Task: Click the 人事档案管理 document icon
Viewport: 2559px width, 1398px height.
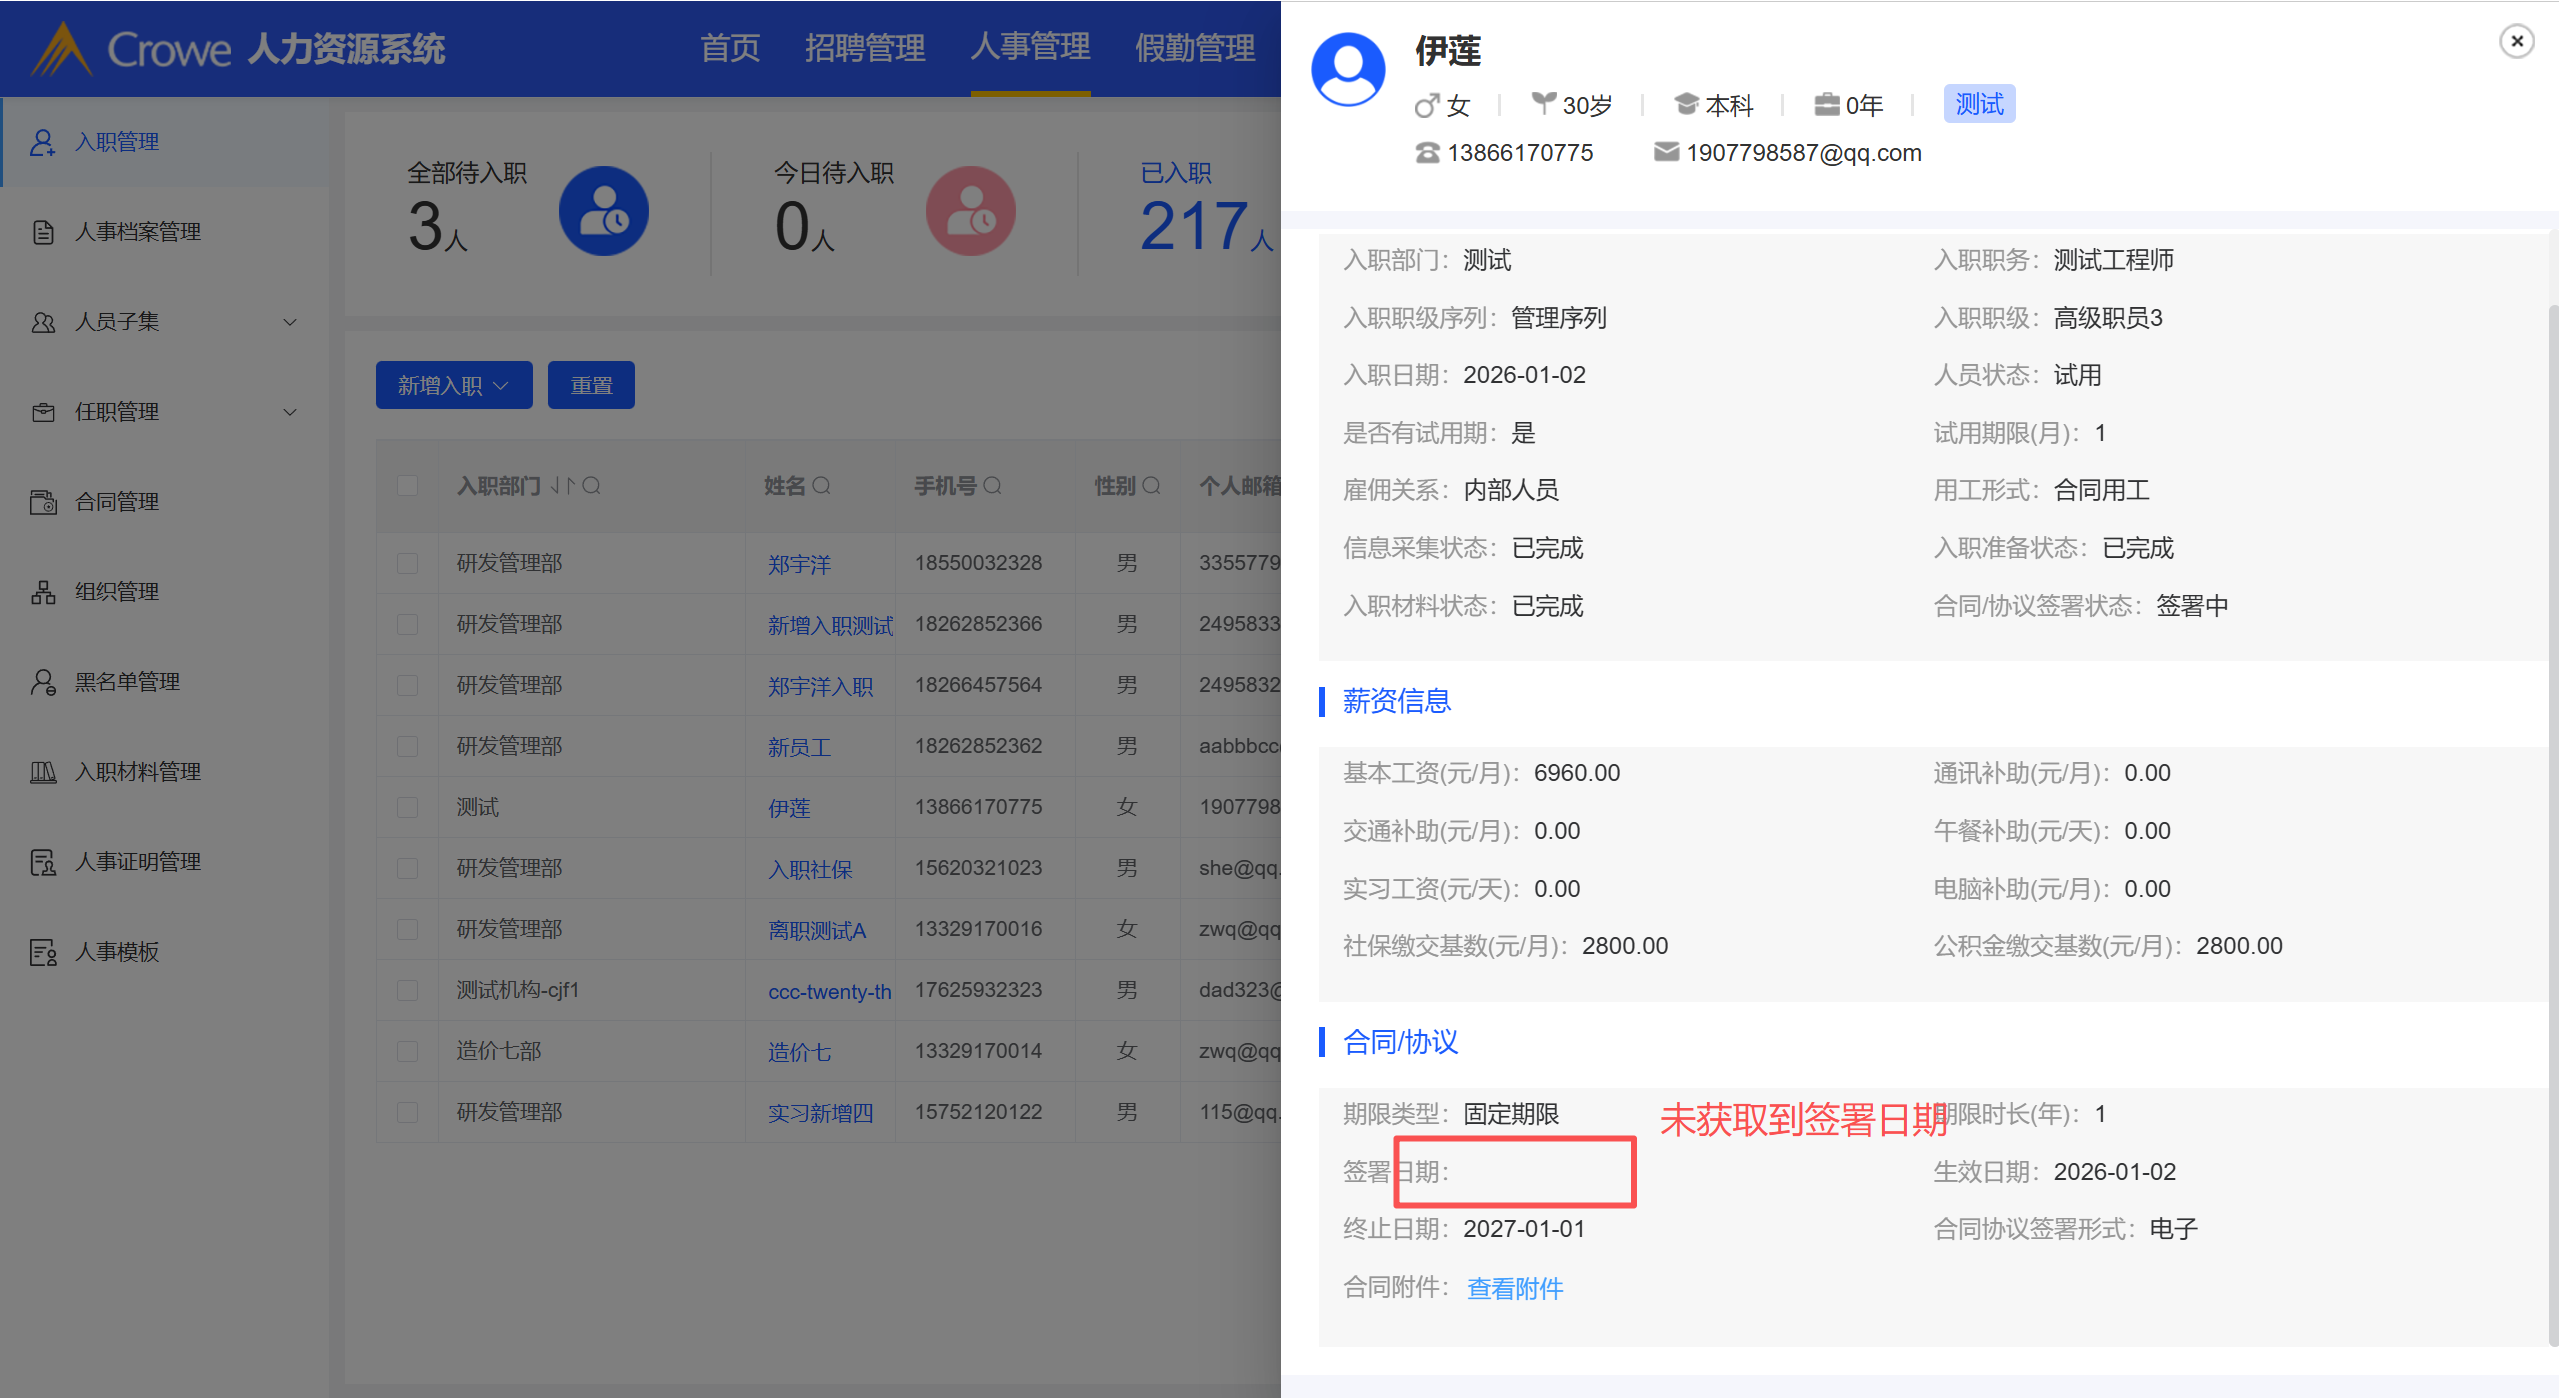Action: point(43,232)
